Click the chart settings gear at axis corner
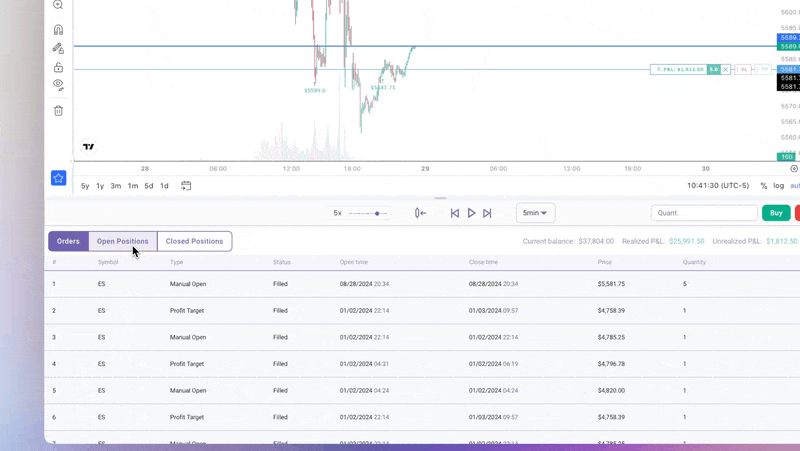Image resolution: width=800 pixels, height=451 pixels. 794,168
